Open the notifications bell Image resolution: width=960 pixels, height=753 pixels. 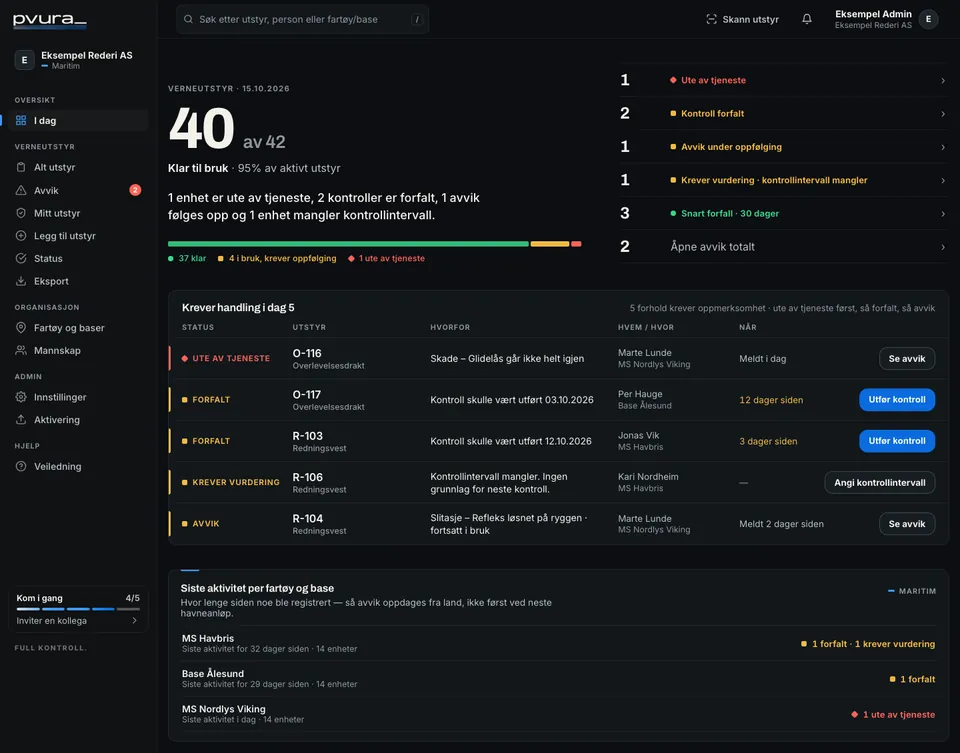[807, 19]
